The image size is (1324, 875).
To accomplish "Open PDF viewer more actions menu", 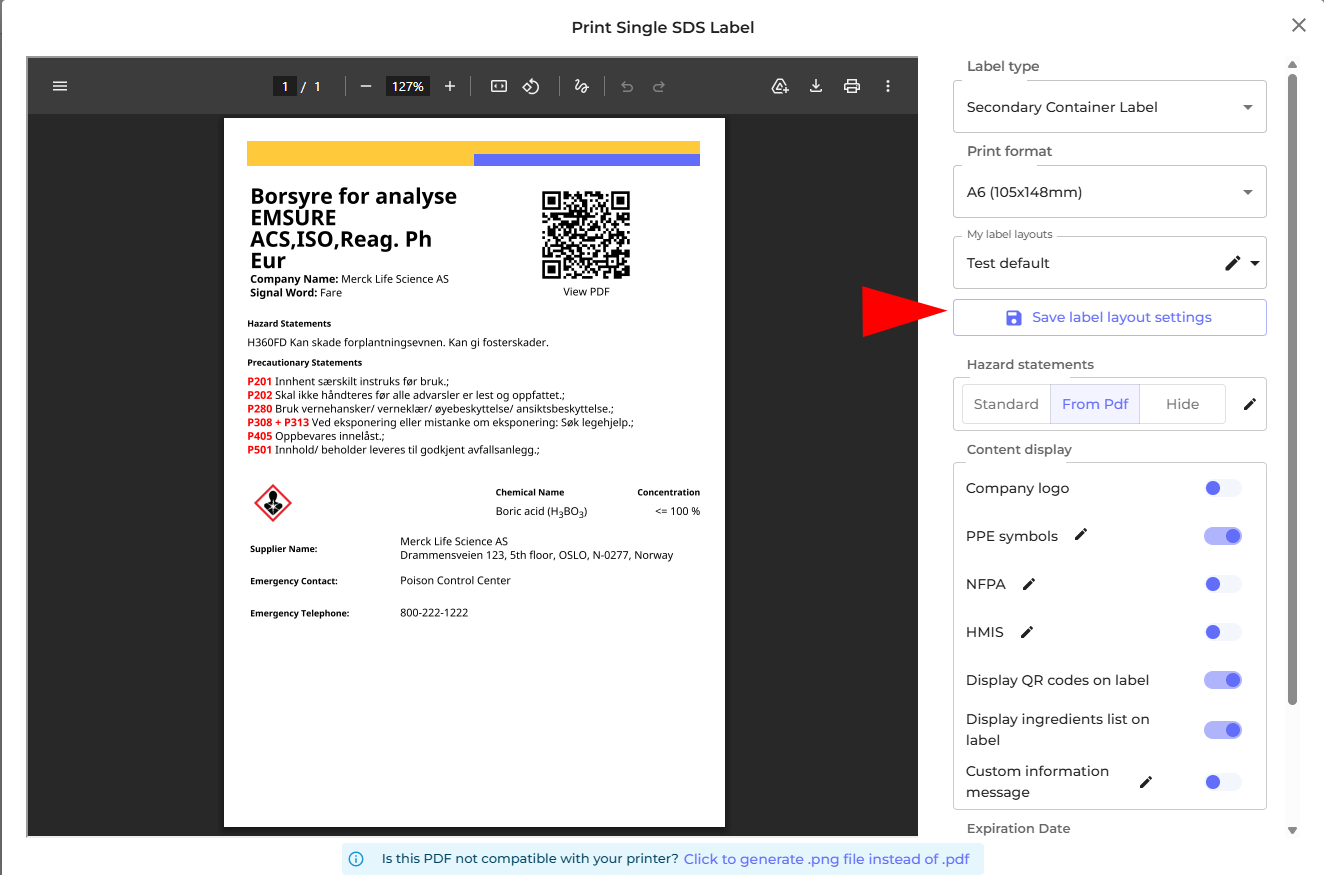I will (x=888, y=87).
